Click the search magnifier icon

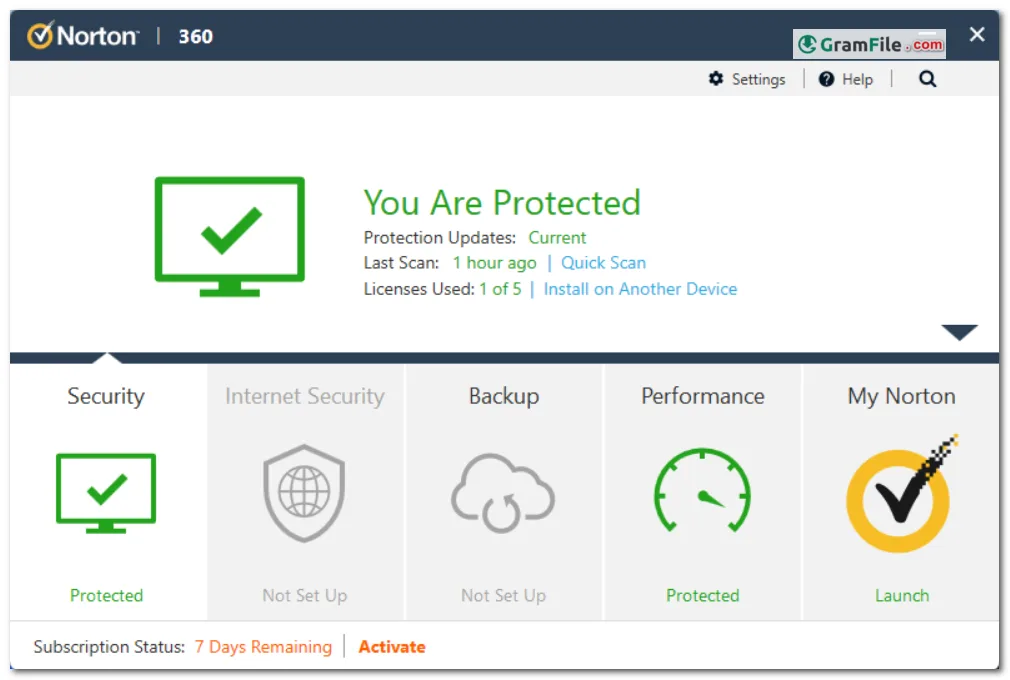click(927, 79)
